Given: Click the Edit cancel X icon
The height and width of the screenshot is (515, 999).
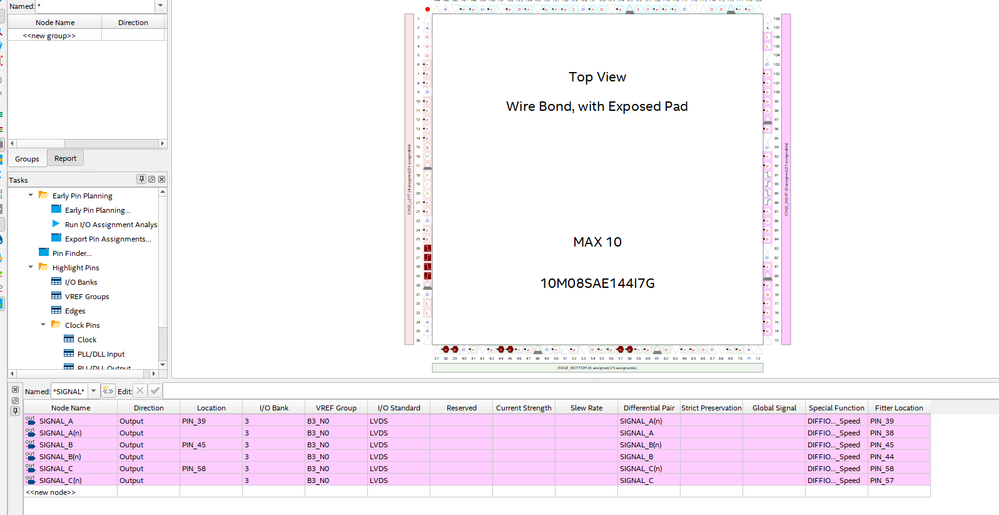Looking at the screenshot, I should (x=140, y=391).
